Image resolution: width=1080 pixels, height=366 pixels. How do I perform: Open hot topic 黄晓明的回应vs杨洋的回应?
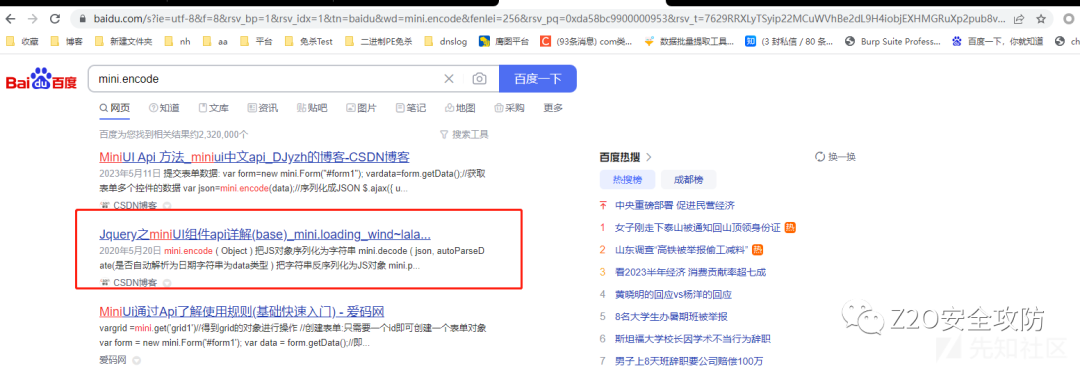point(673,294)
